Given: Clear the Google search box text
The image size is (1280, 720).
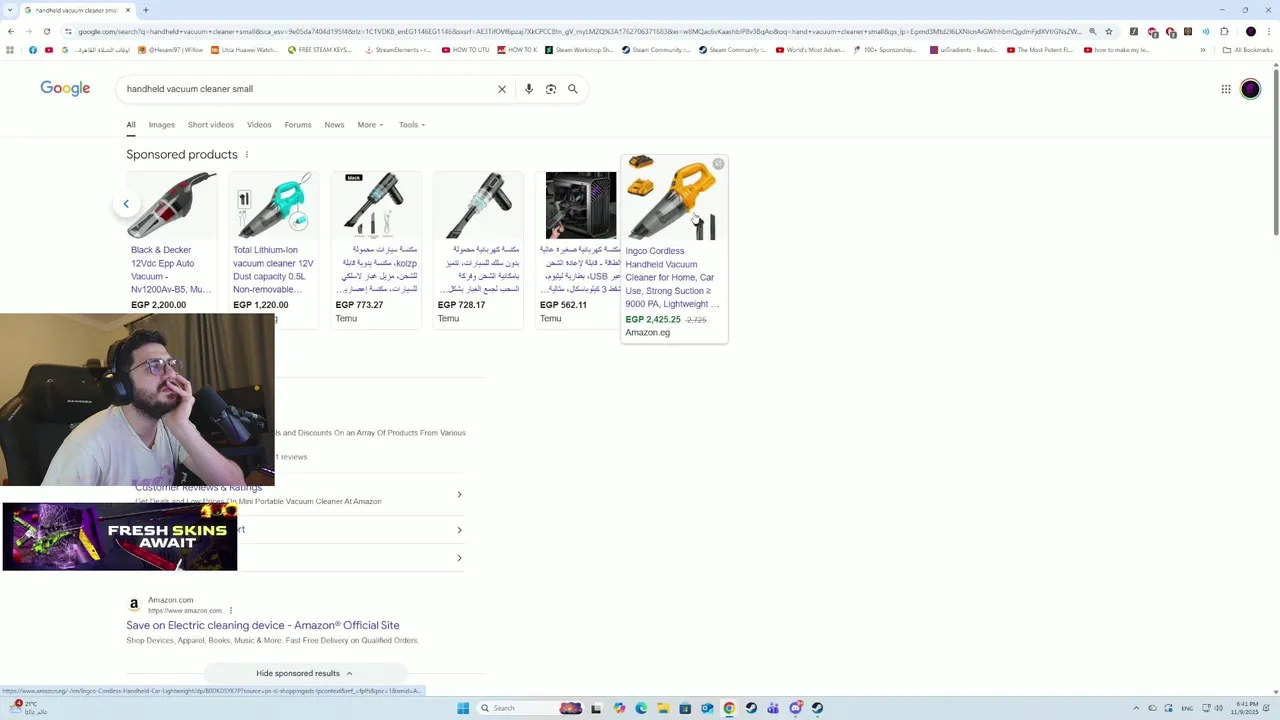Looking at the screenshot, I should point(502,89).
